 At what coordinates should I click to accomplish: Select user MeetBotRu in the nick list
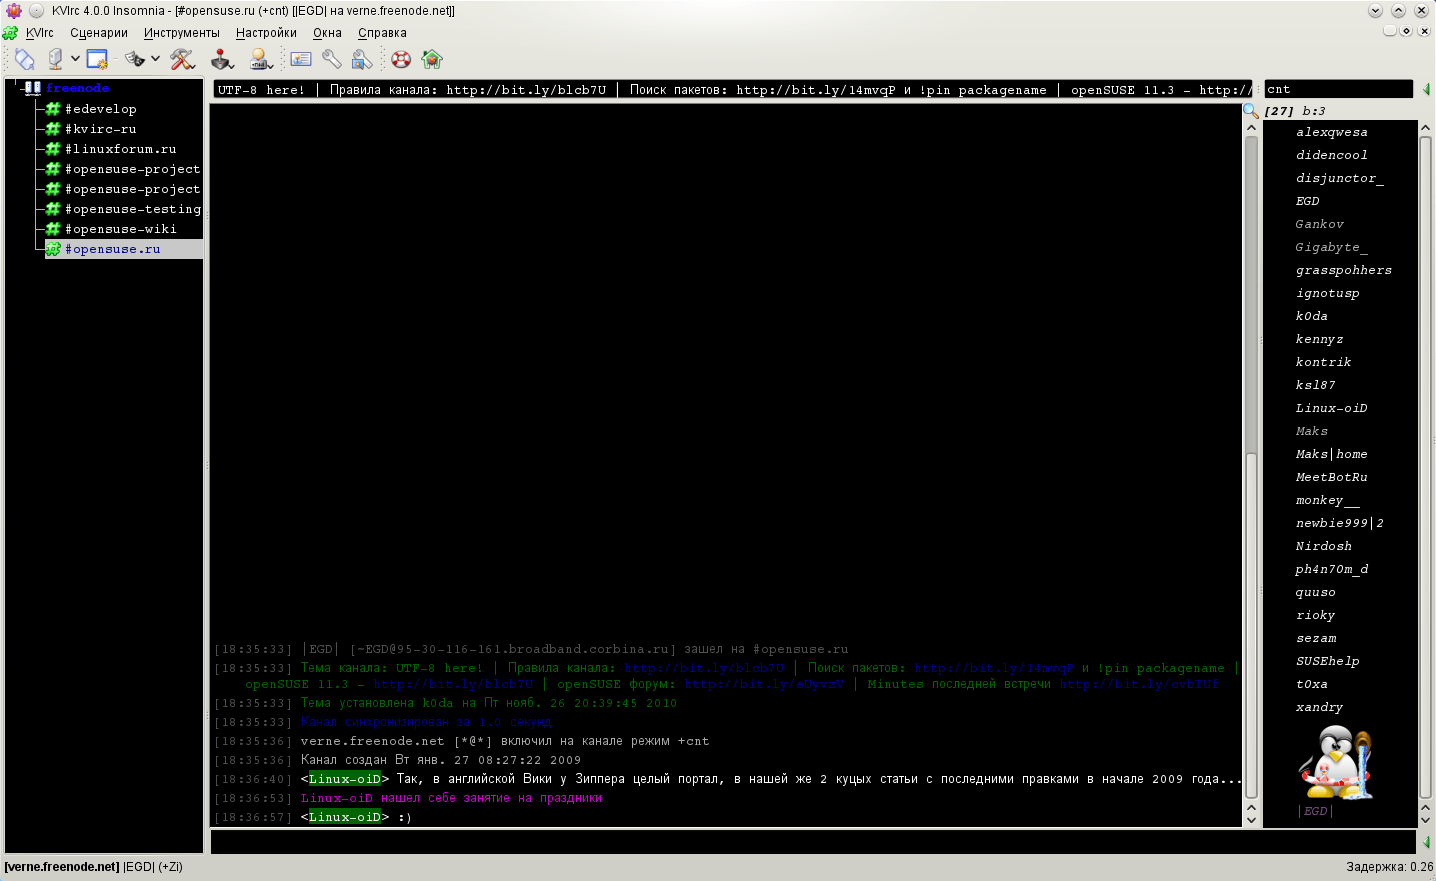[1331, 477]
